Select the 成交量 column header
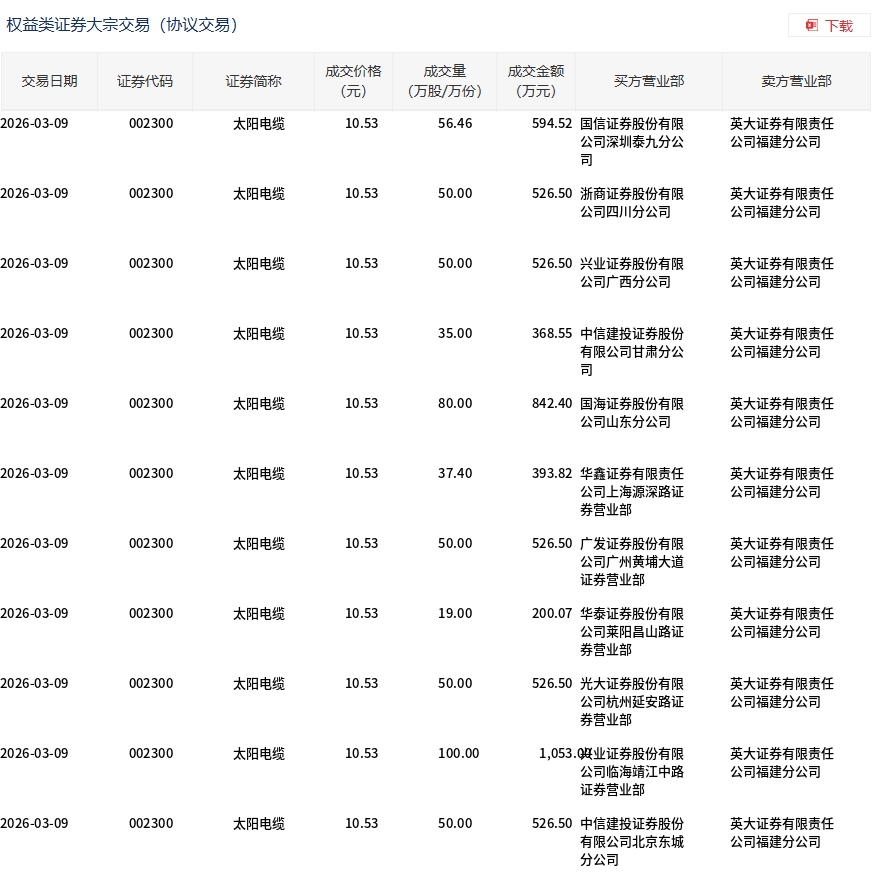The width and height of the screenshot is (872, 882). coord(444,82)
